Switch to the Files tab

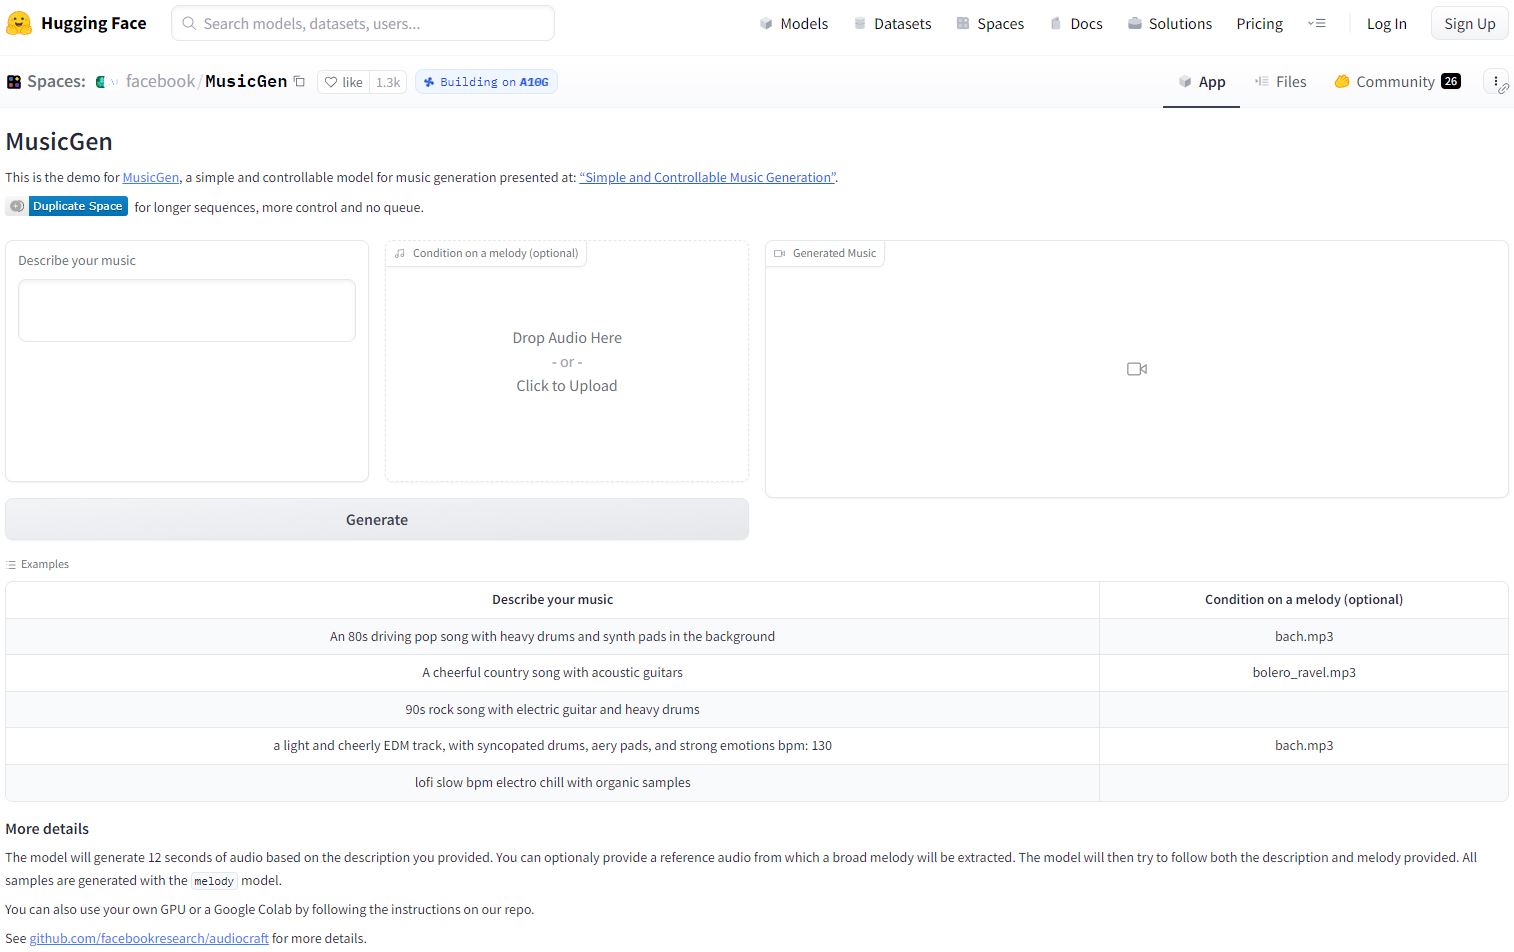[1281, 82]
